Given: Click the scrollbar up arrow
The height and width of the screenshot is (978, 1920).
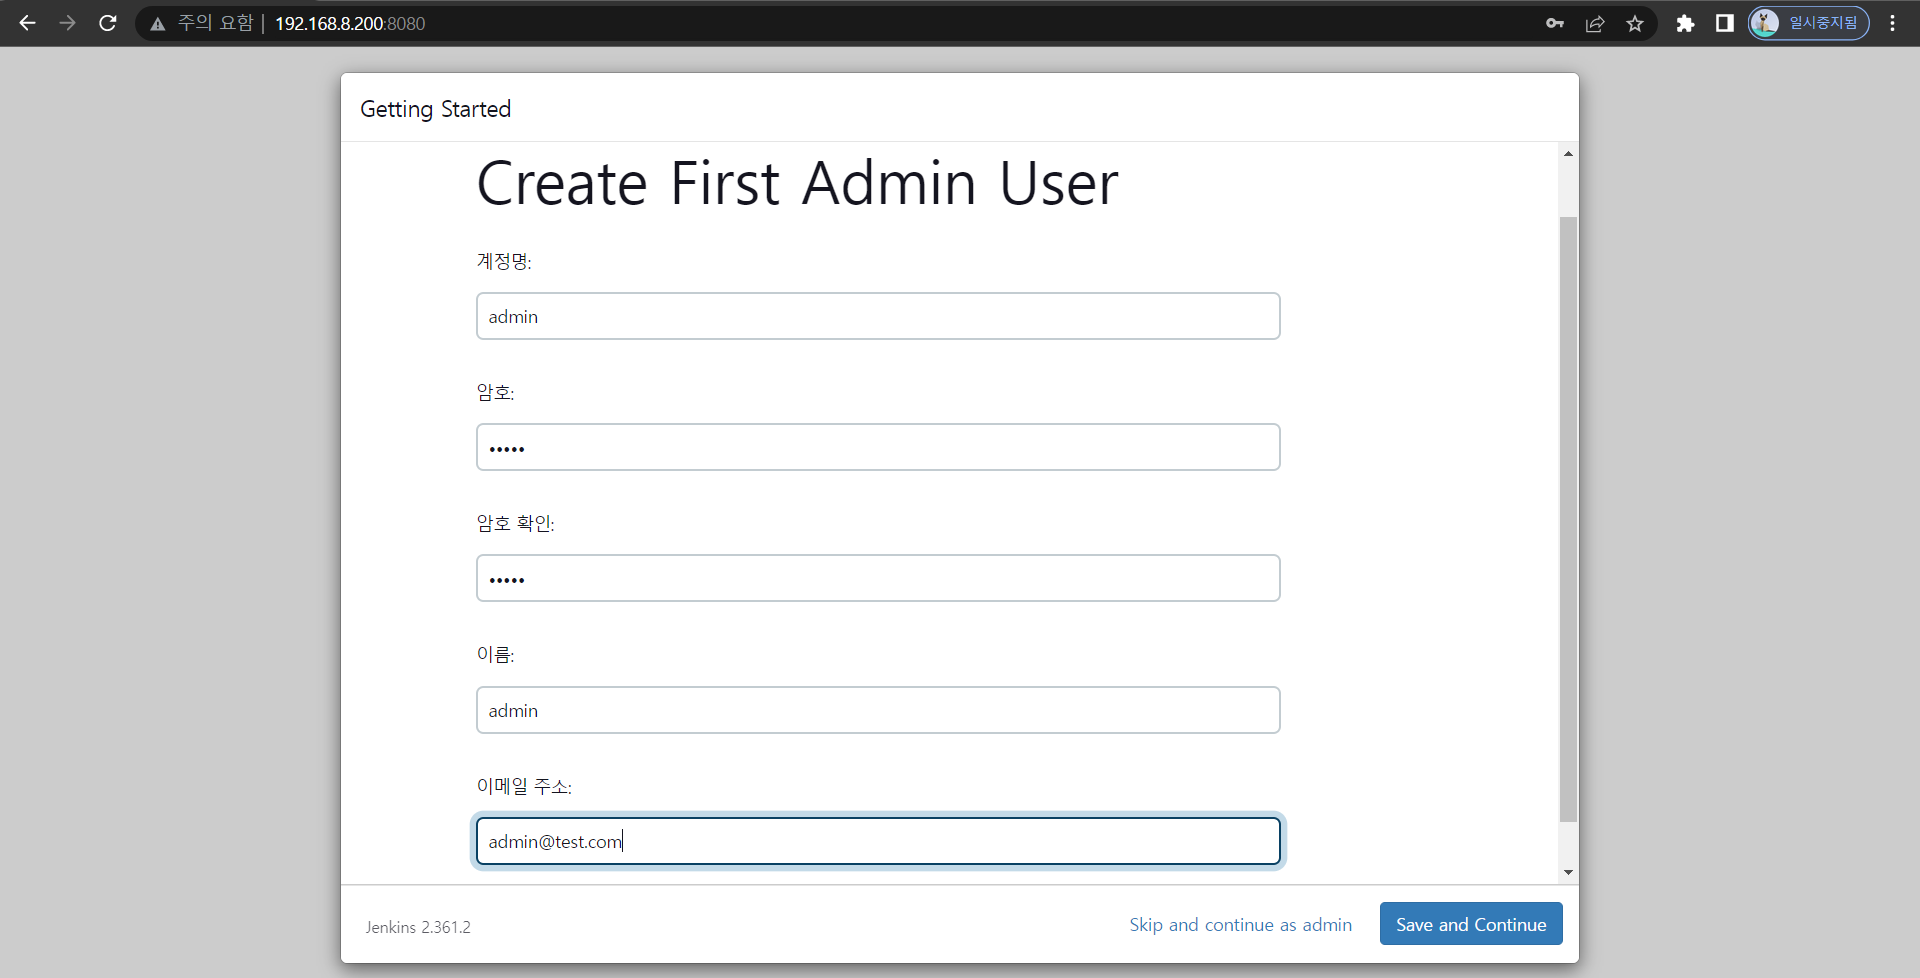Looking at the screenshot, I should pos(1568,153).
